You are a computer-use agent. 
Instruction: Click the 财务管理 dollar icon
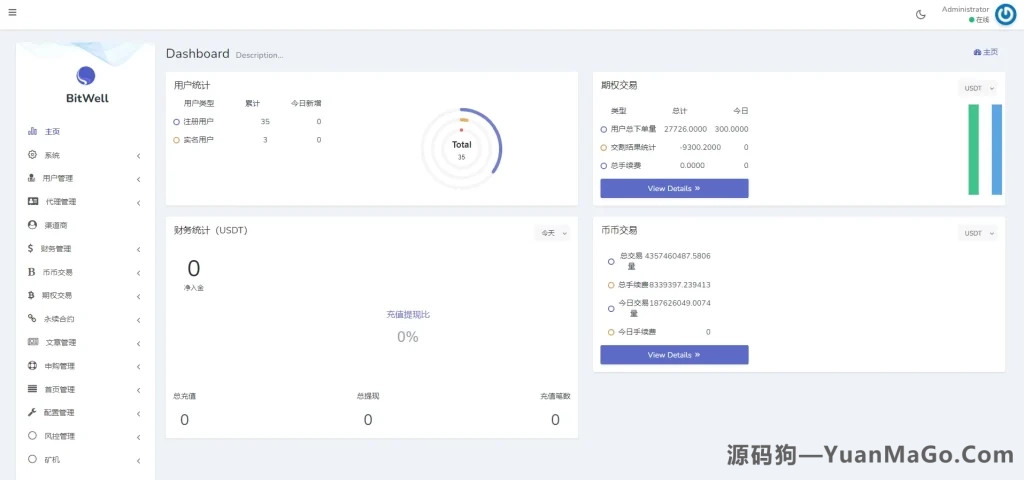click(31, 248)
